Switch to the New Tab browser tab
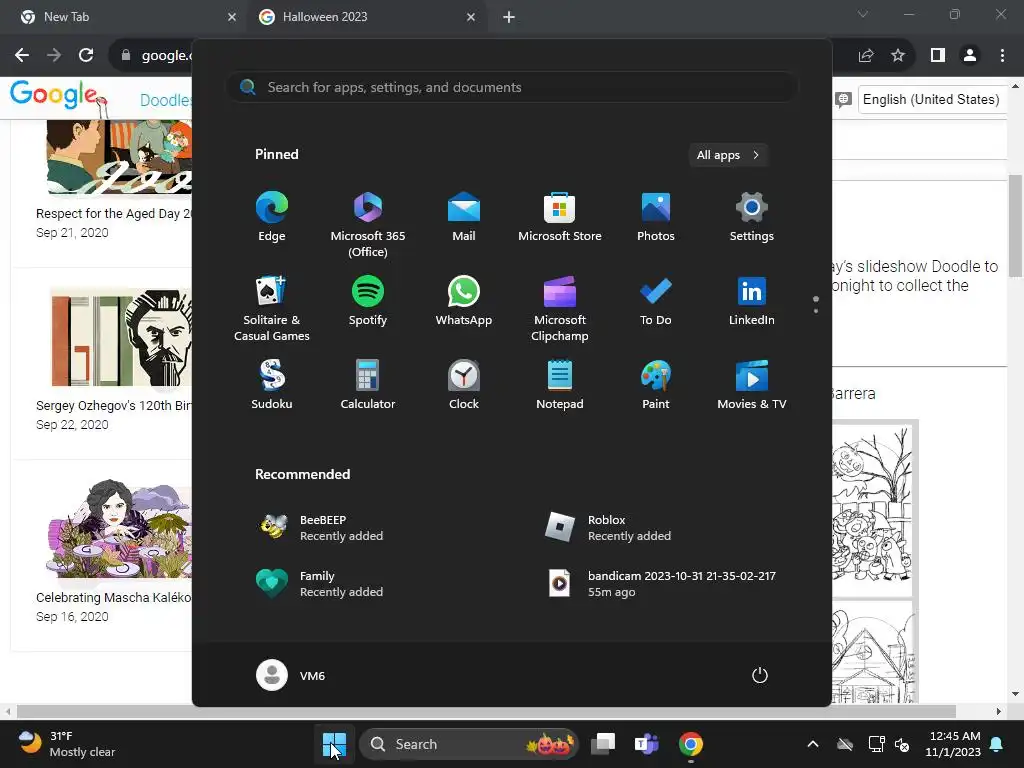1024x768 pixels. [x=122, y=17]
